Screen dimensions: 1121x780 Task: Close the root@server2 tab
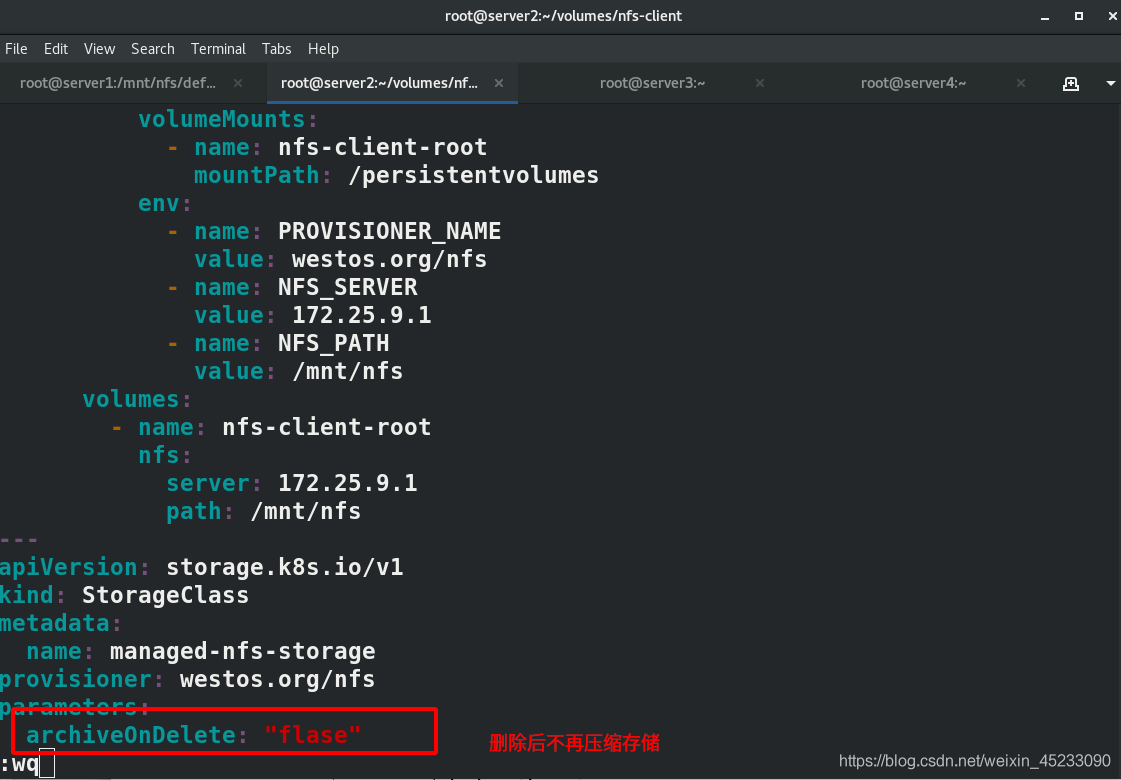tap(499, 83)
